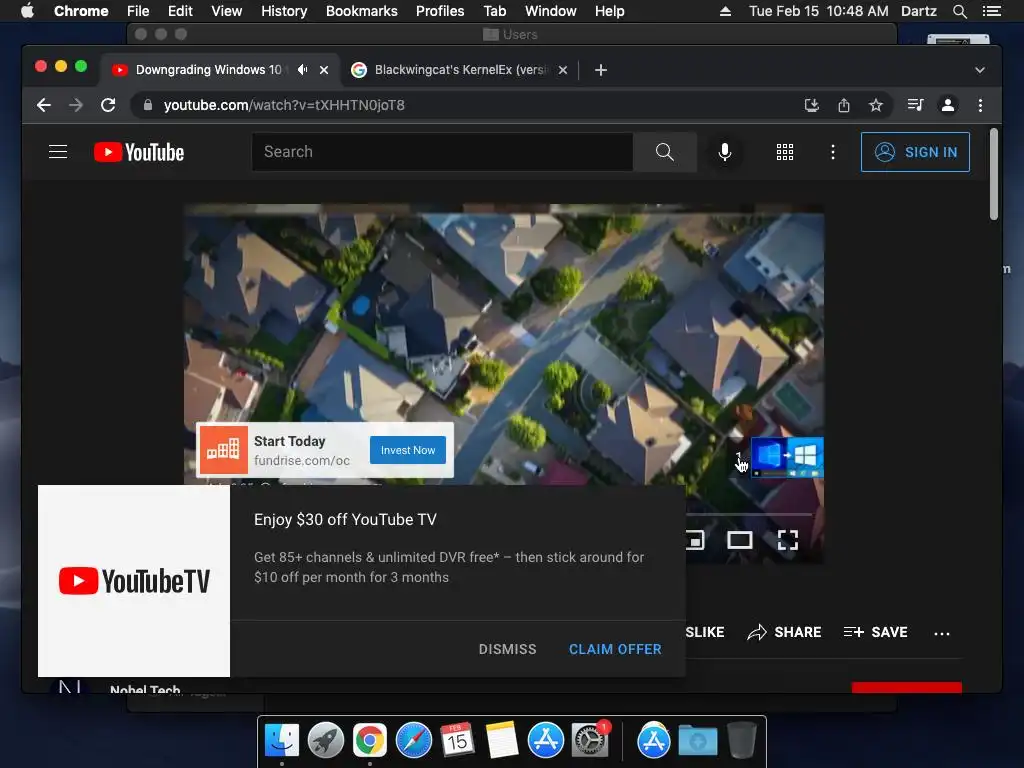Viewport: 1024px width, 768px height.
Task: Open Calendar from the Dock
Action: 457,740
